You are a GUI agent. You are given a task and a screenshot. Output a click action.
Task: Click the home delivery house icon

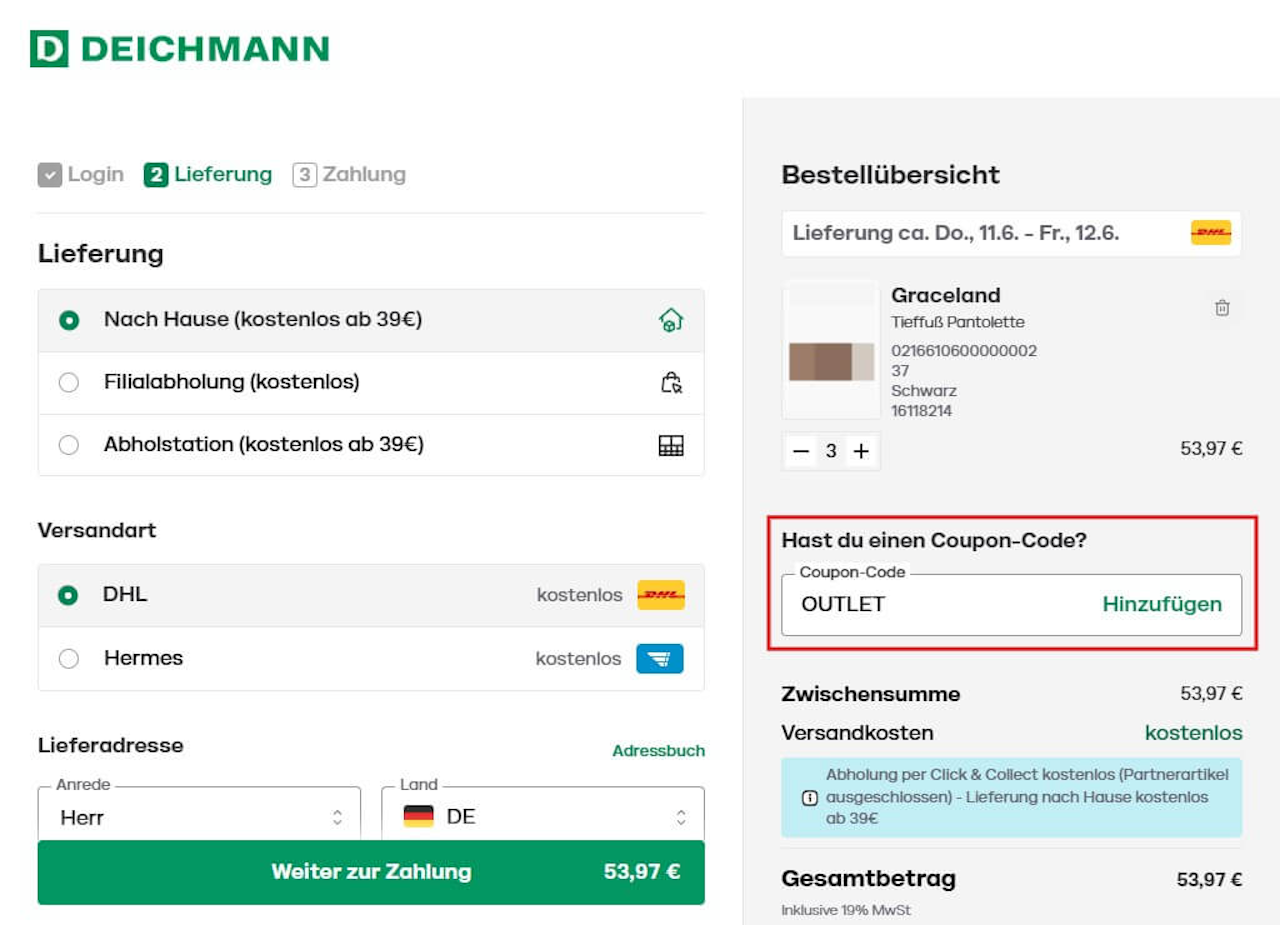pyautogui.click(x=671, y=321)
